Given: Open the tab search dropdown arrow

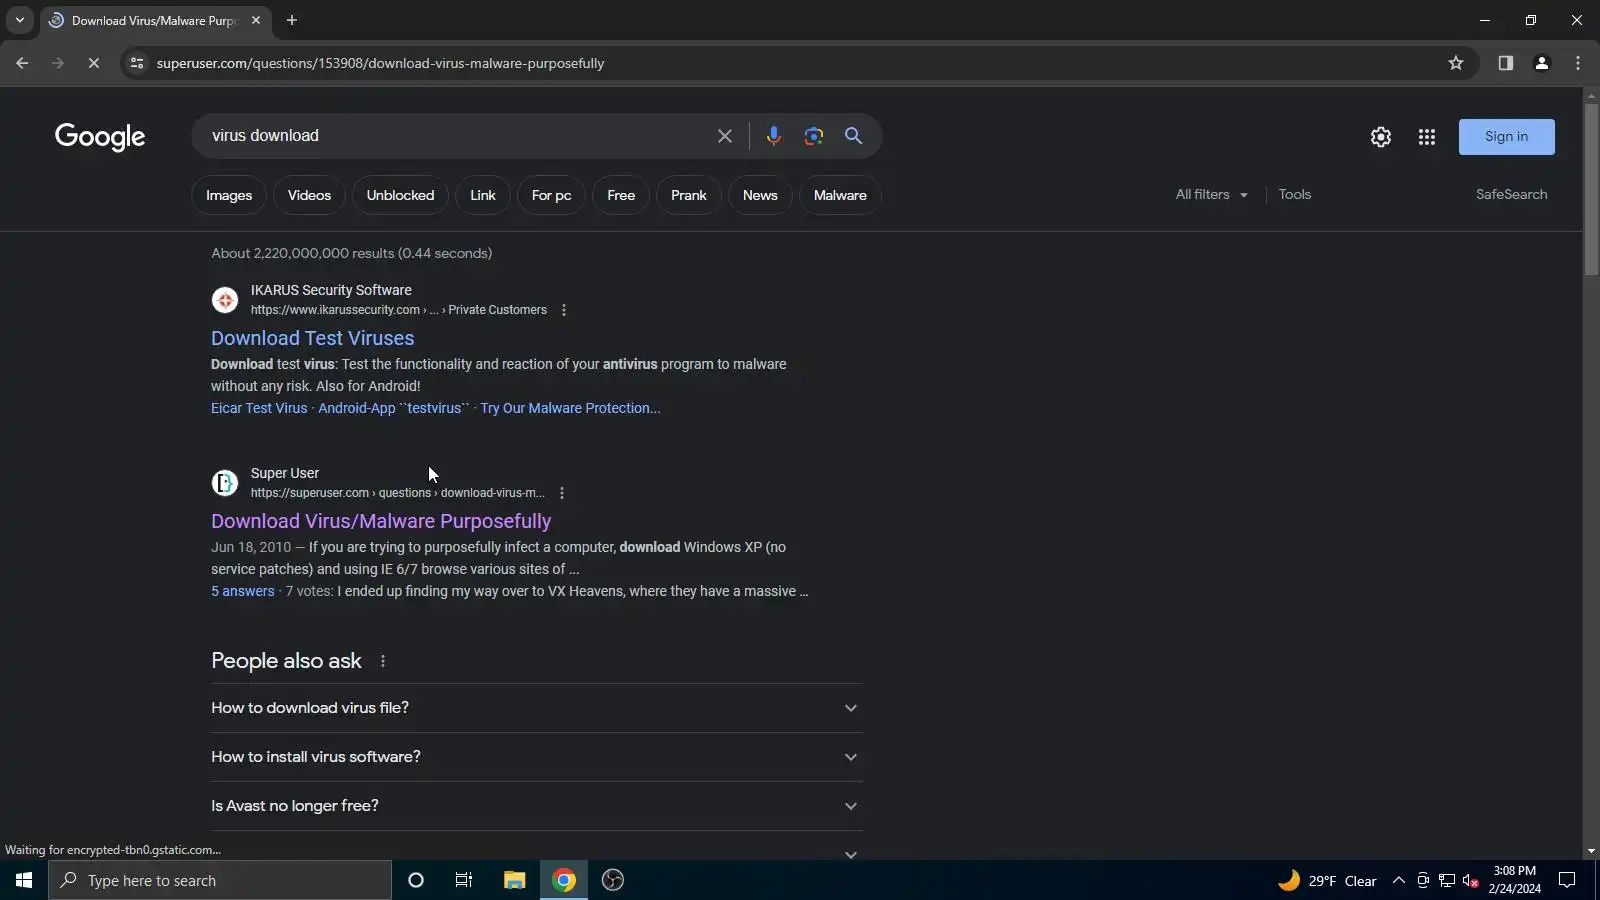Looking at the screenshot, I should pos(19,20).
